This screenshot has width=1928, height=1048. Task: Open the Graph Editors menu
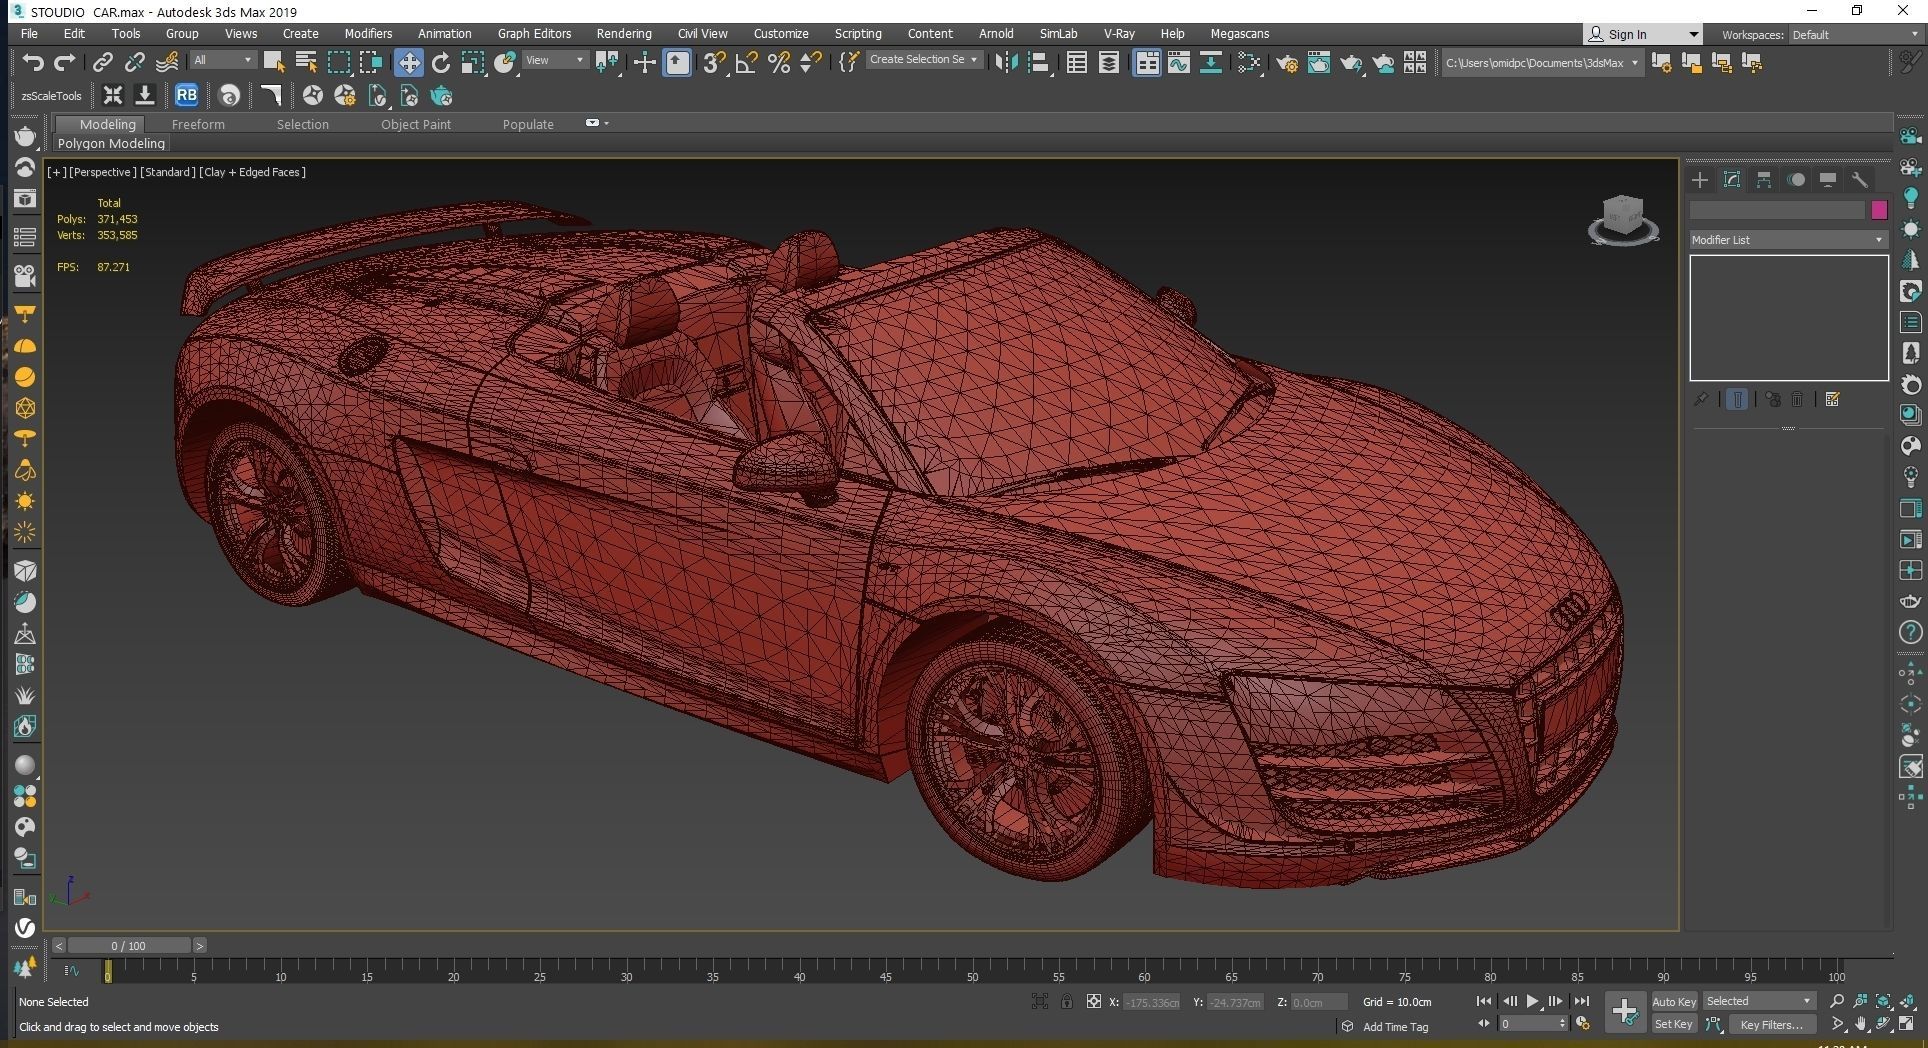534,34
